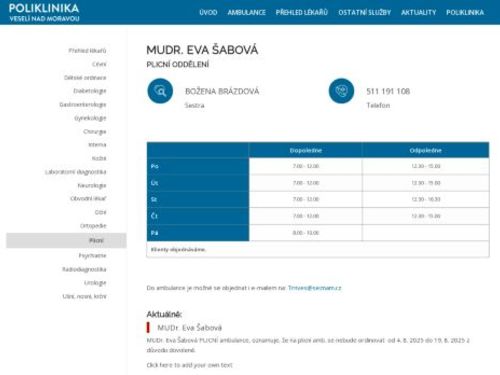Open Radiodiagnostika in the sidebar
The height and width of the screenshot is (375, 500).
coord(84,269)
